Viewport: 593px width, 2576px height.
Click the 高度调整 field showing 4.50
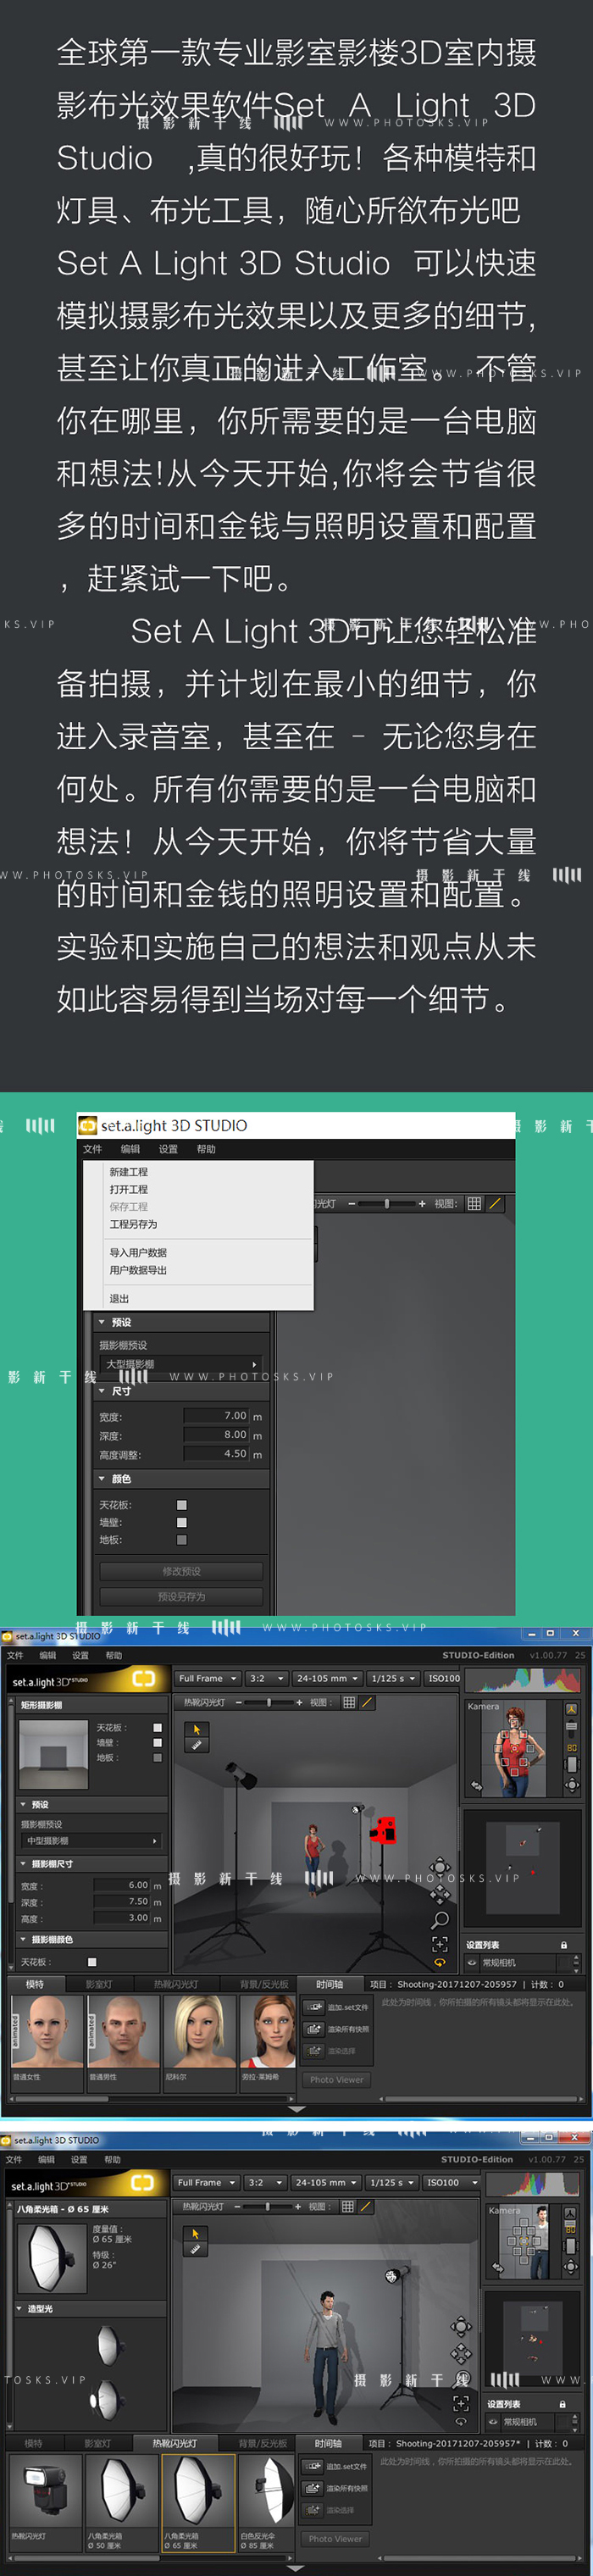[216, 1454]
